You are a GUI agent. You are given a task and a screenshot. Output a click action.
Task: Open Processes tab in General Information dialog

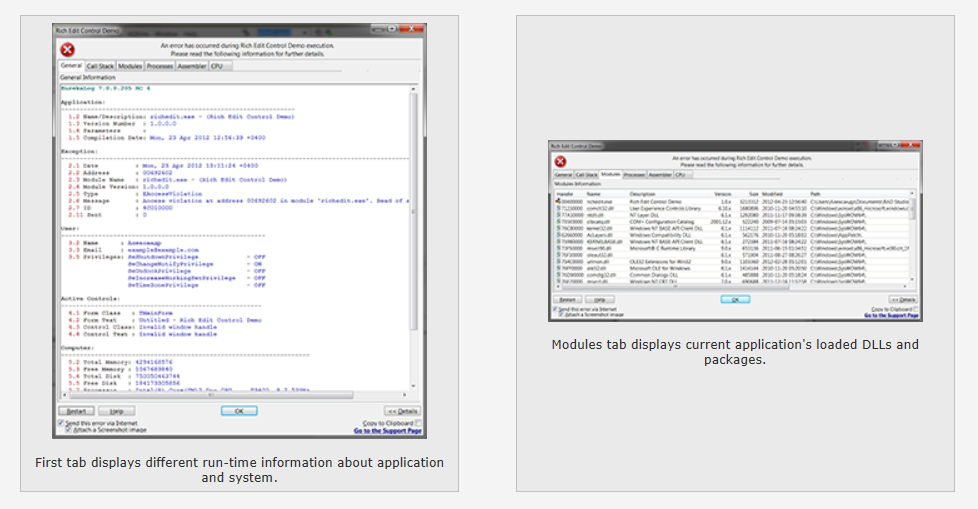pos(160,66)
